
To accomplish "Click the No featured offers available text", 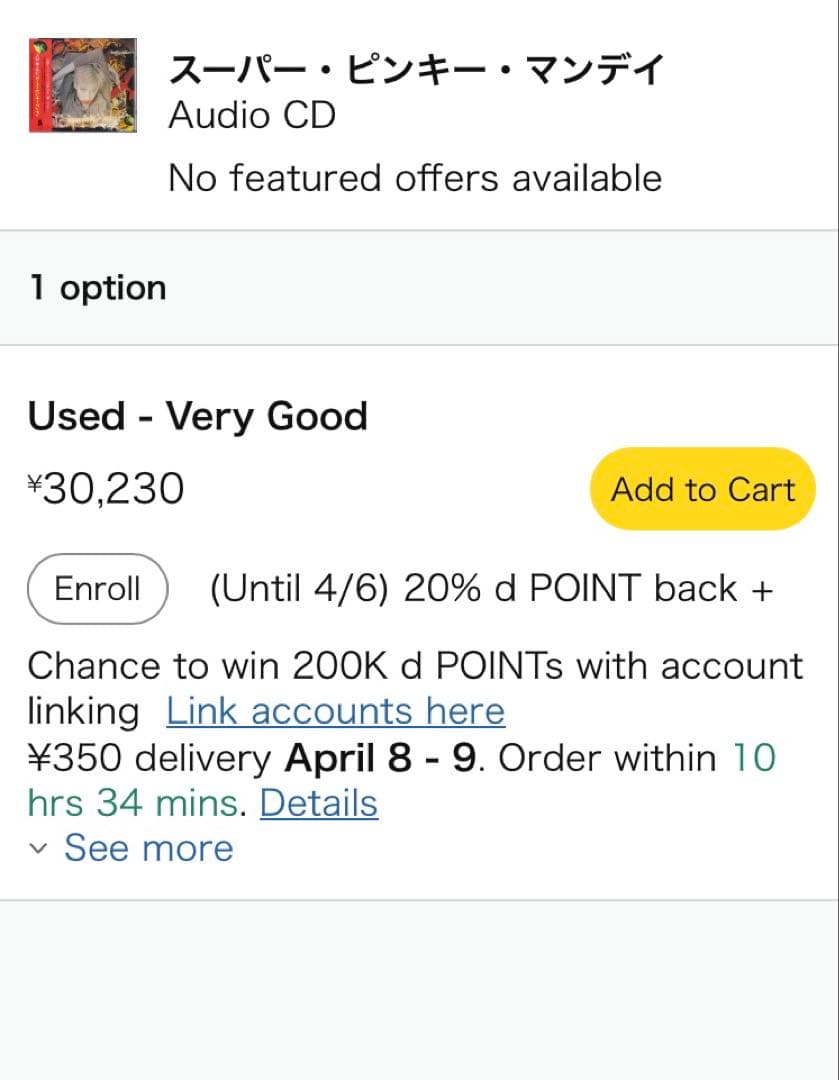I will click(415, 178).
